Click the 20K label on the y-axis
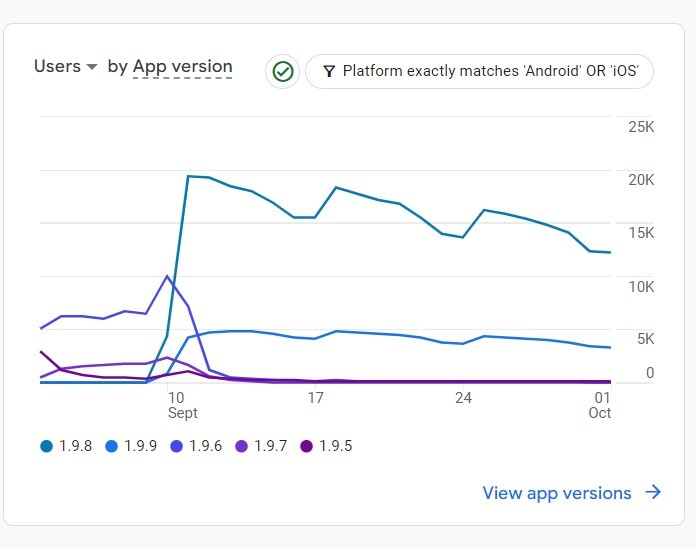This screenshot has width=696, height=548. [x=641, y=180]
